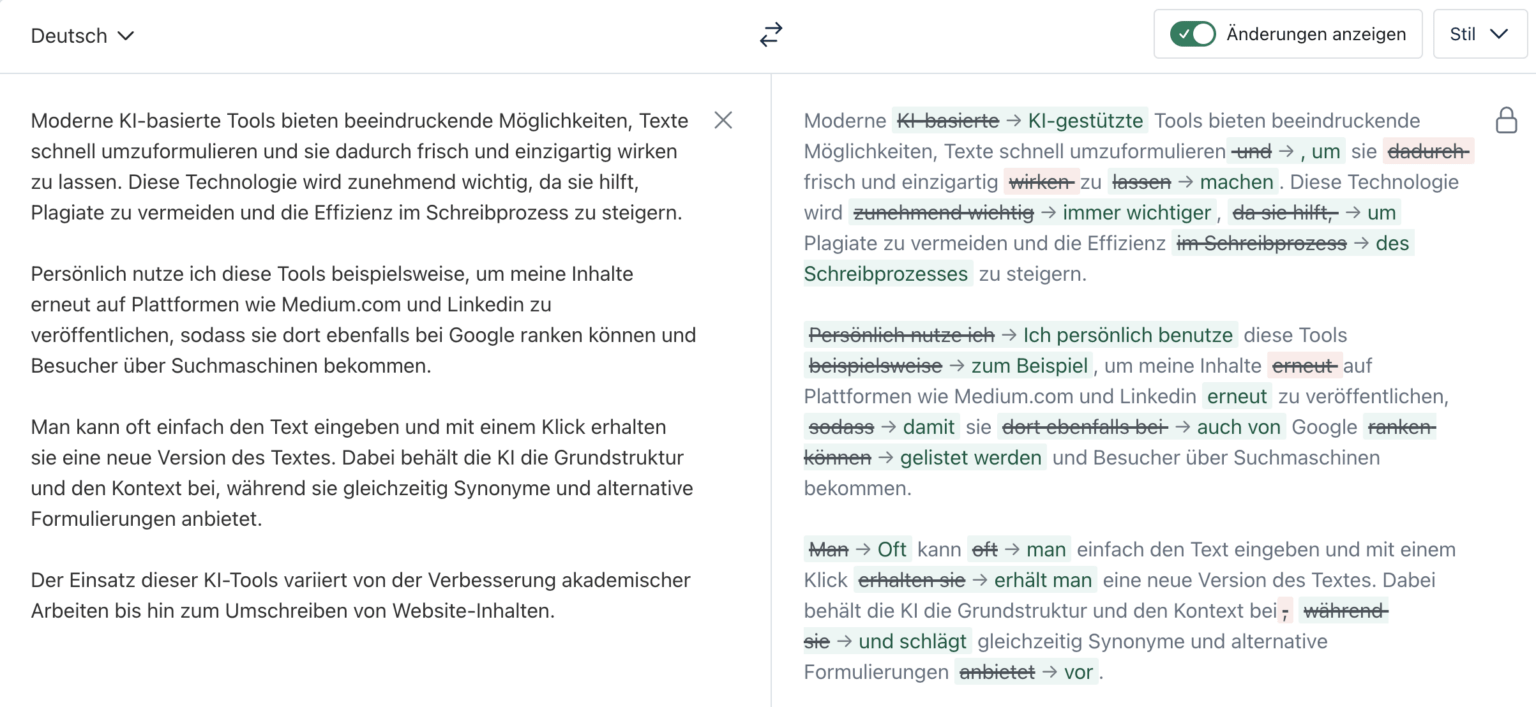Swap source and target languages icon
This screenshot has height=707, width=1536.
(x=770, y=35)
